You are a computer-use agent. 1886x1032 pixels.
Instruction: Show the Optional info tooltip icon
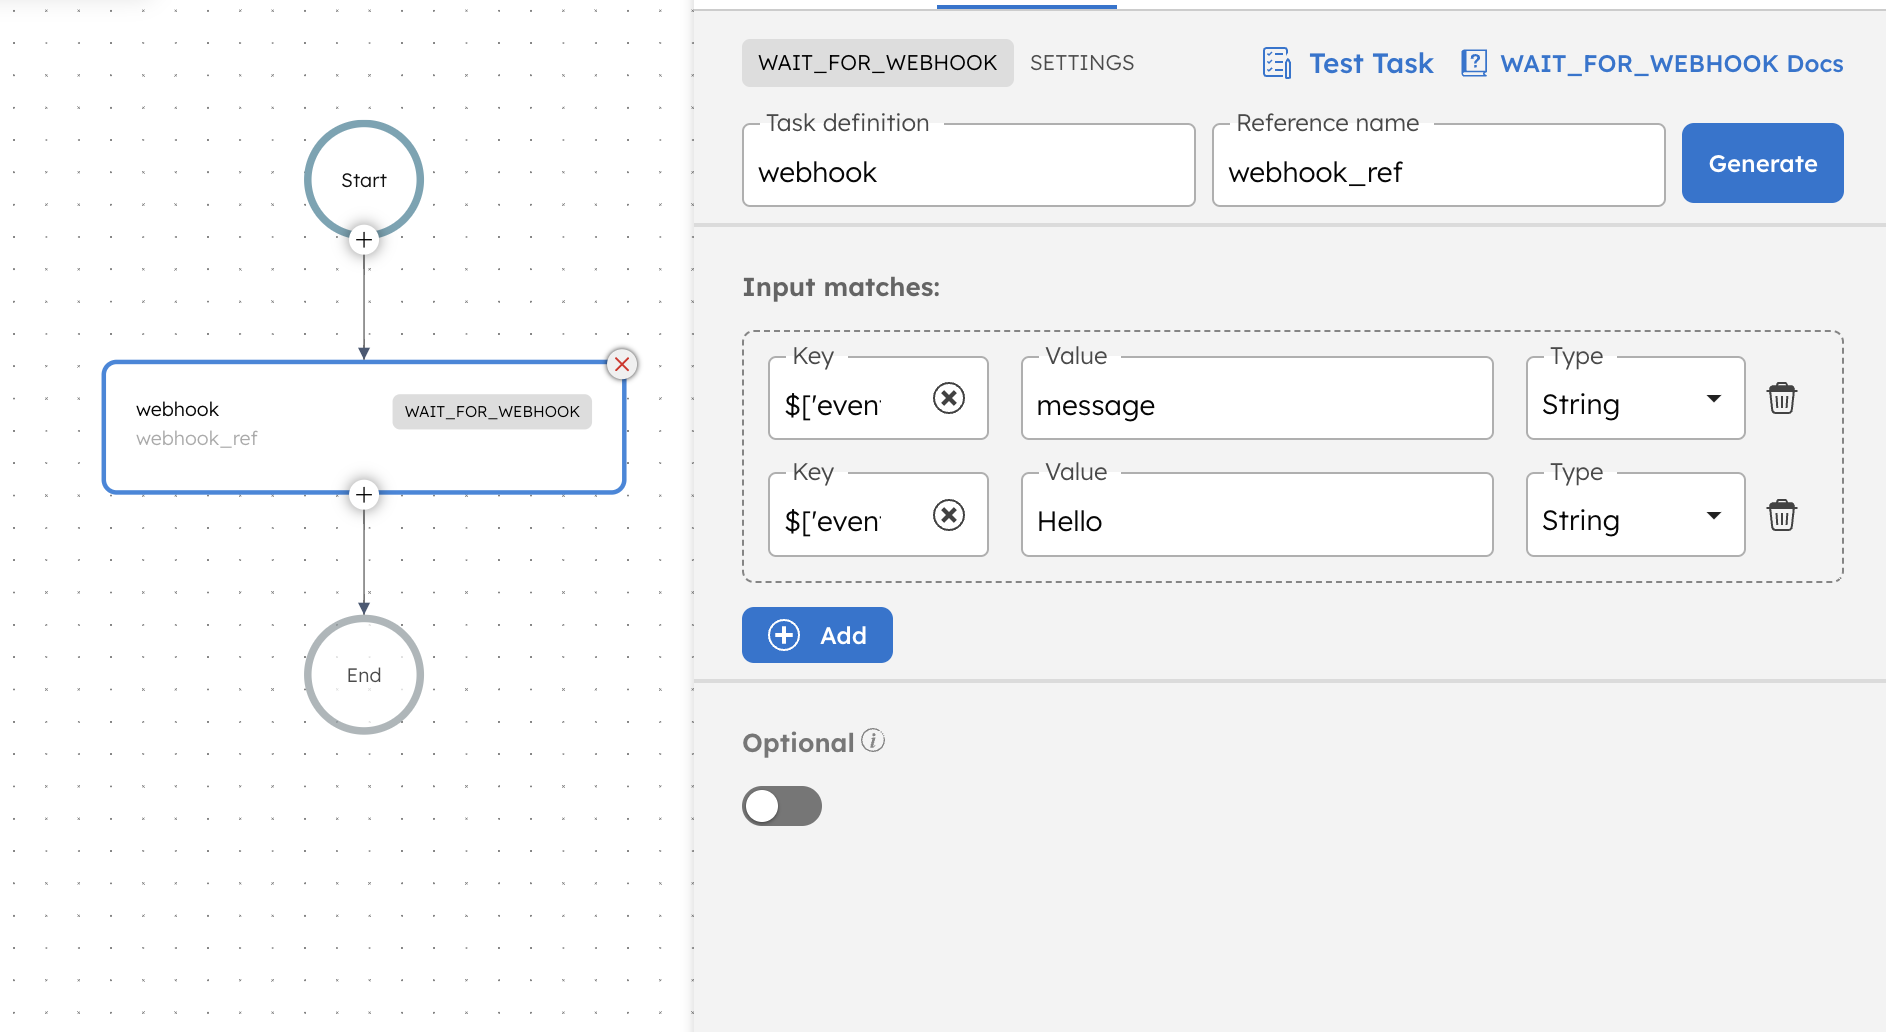point(873,740)
